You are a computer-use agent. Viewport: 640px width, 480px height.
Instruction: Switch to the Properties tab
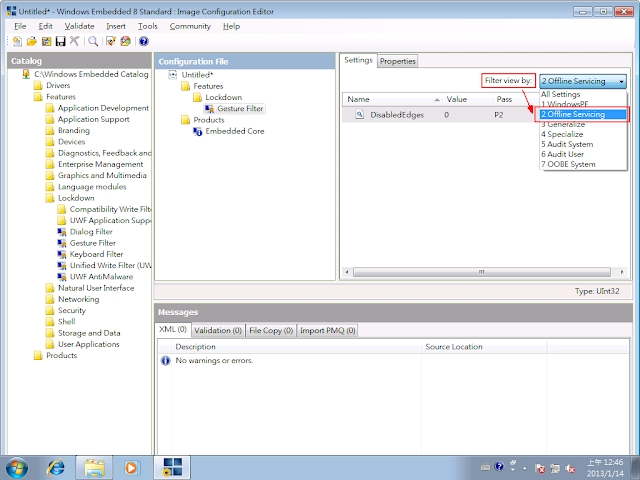[398, 61]
